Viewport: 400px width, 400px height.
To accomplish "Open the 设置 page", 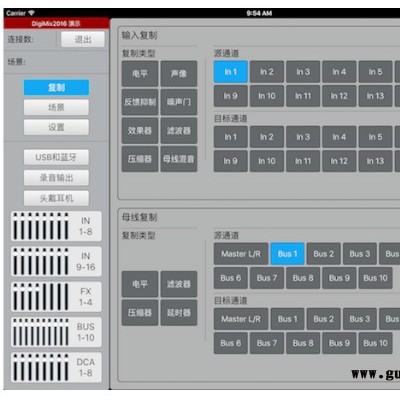I will coord(56,127).
